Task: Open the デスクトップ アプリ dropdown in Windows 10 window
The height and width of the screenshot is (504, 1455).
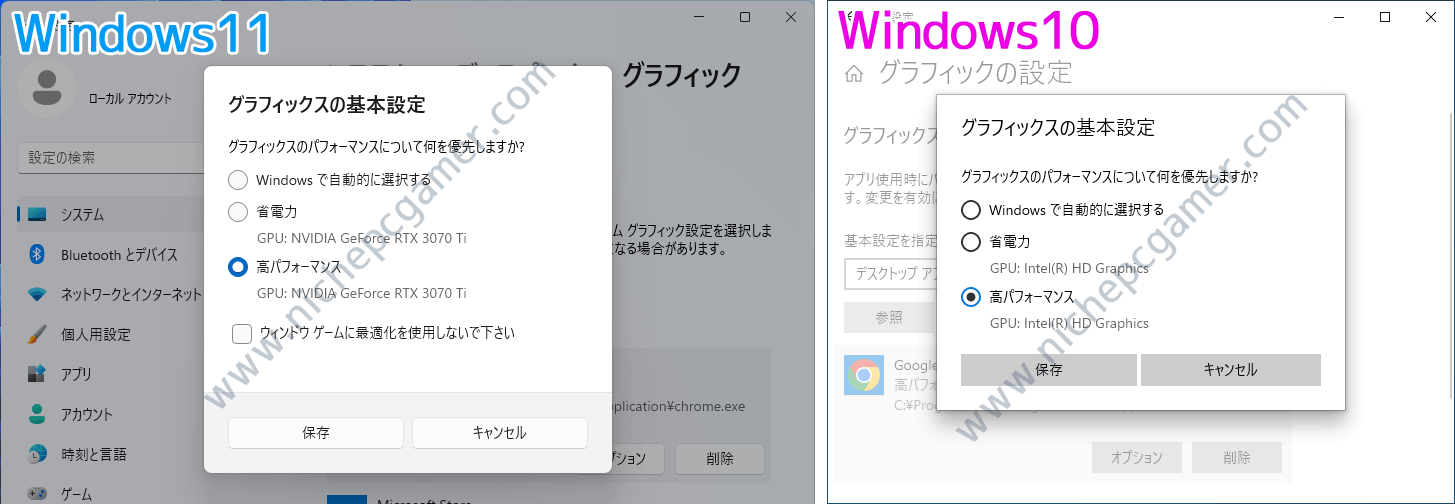Action: (x=890, y=274)
